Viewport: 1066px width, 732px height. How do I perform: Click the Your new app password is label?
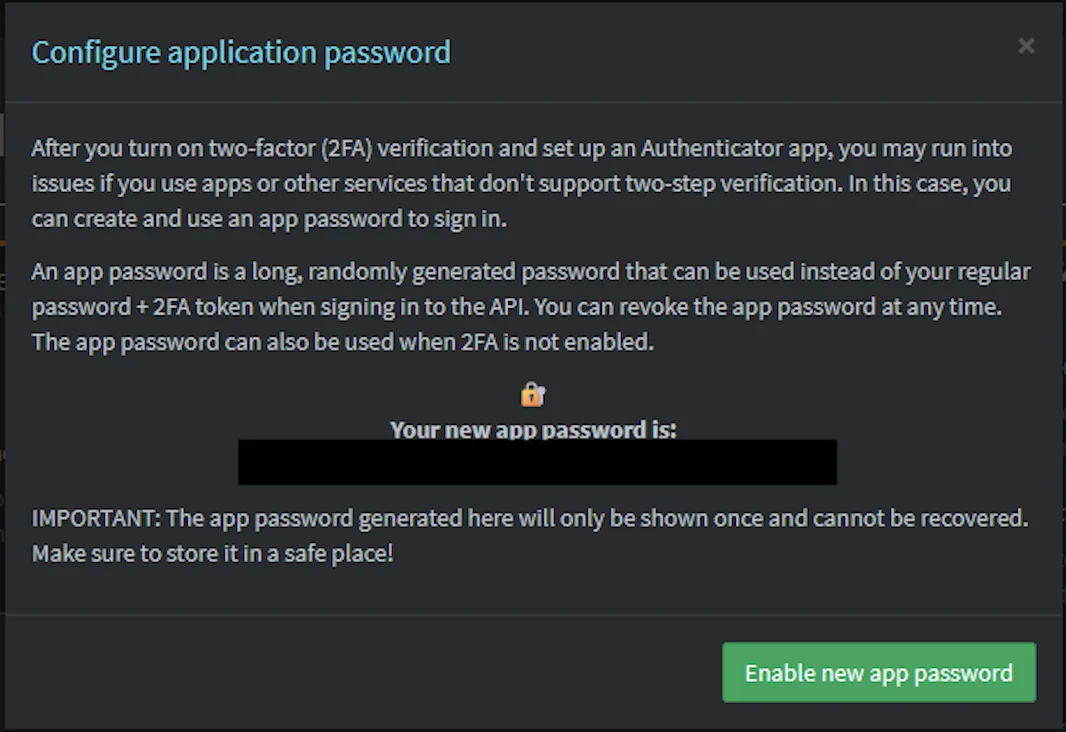[x=533, y=429]
